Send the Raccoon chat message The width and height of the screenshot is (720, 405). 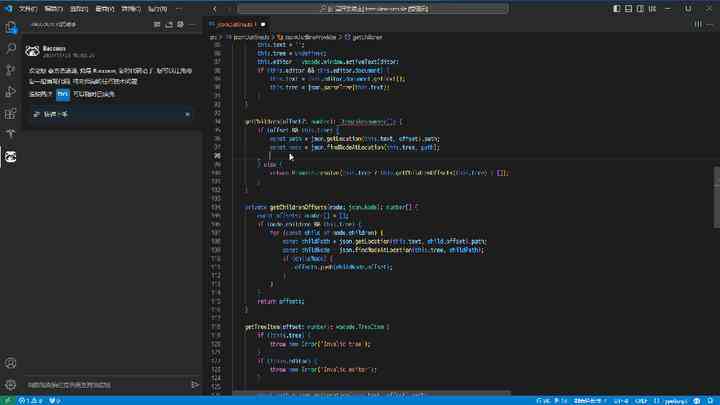coord(195,384)
